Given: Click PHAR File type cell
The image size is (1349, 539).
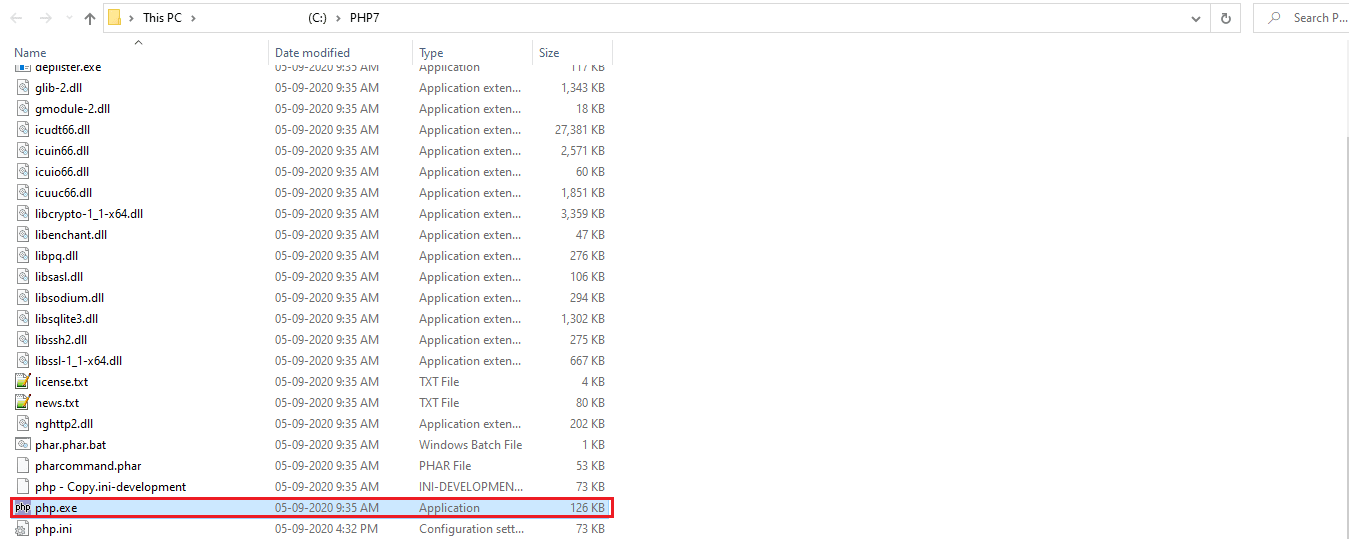Looking at the screenshot, I should coord(445,466).
